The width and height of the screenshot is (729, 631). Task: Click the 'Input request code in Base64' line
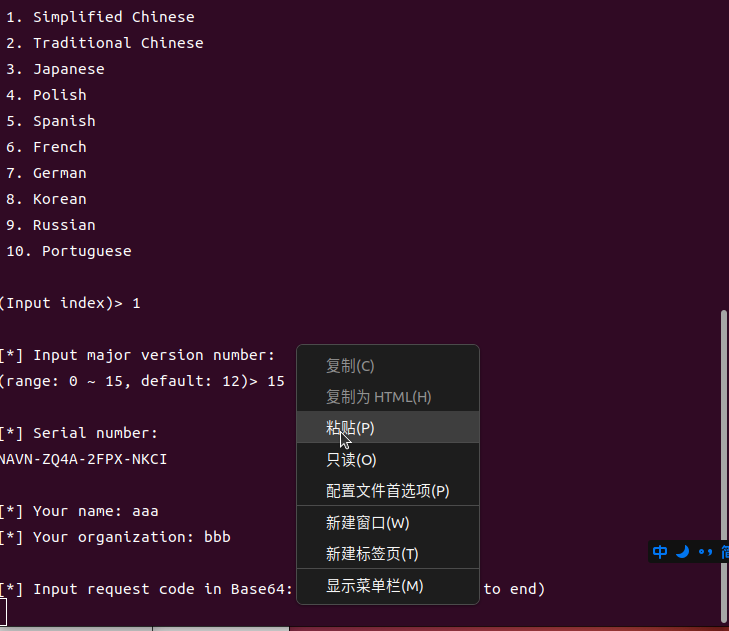coord(146,589)
